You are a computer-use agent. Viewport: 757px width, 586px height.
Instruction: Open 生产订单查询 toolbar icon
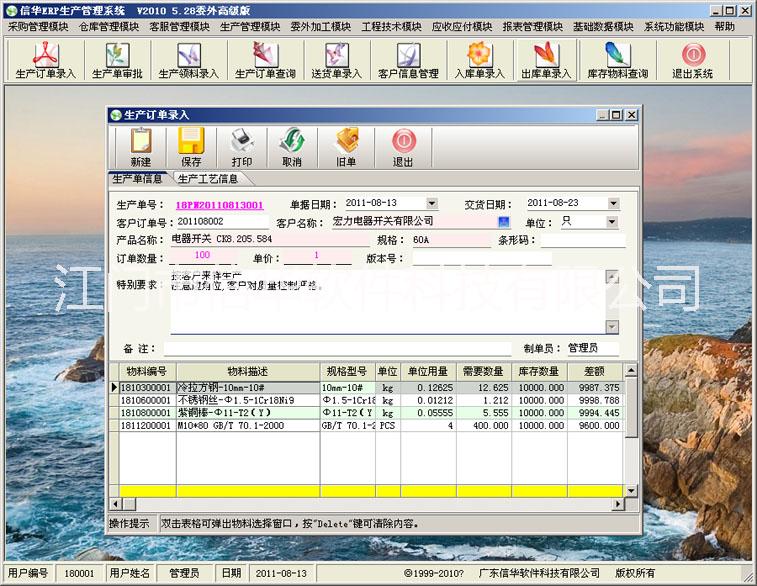click(265, 60)
